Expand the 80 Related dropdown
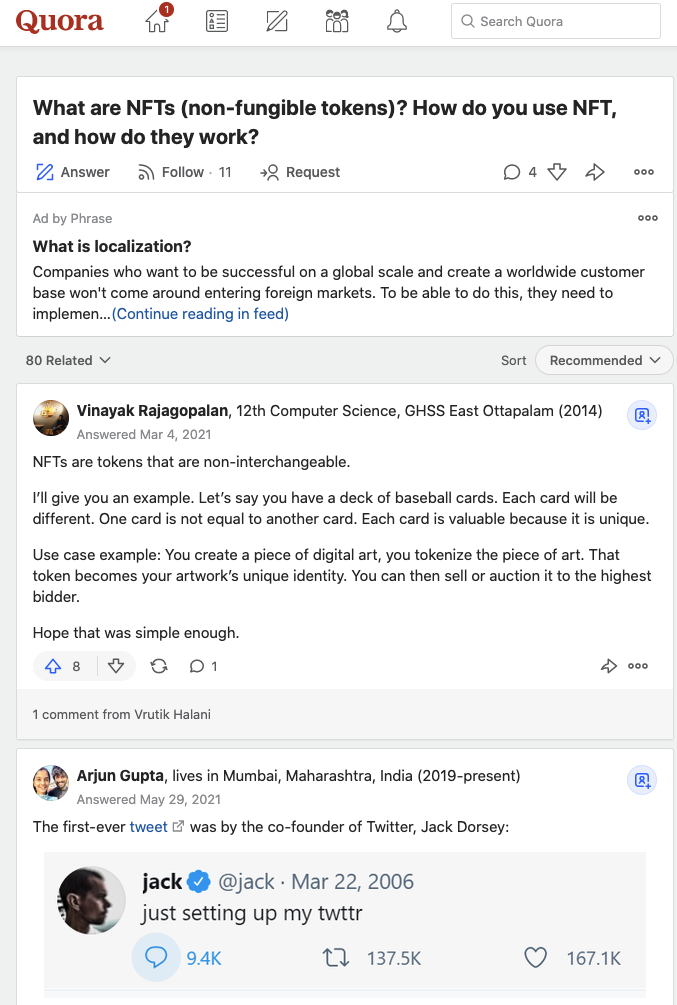 [68, 360]
